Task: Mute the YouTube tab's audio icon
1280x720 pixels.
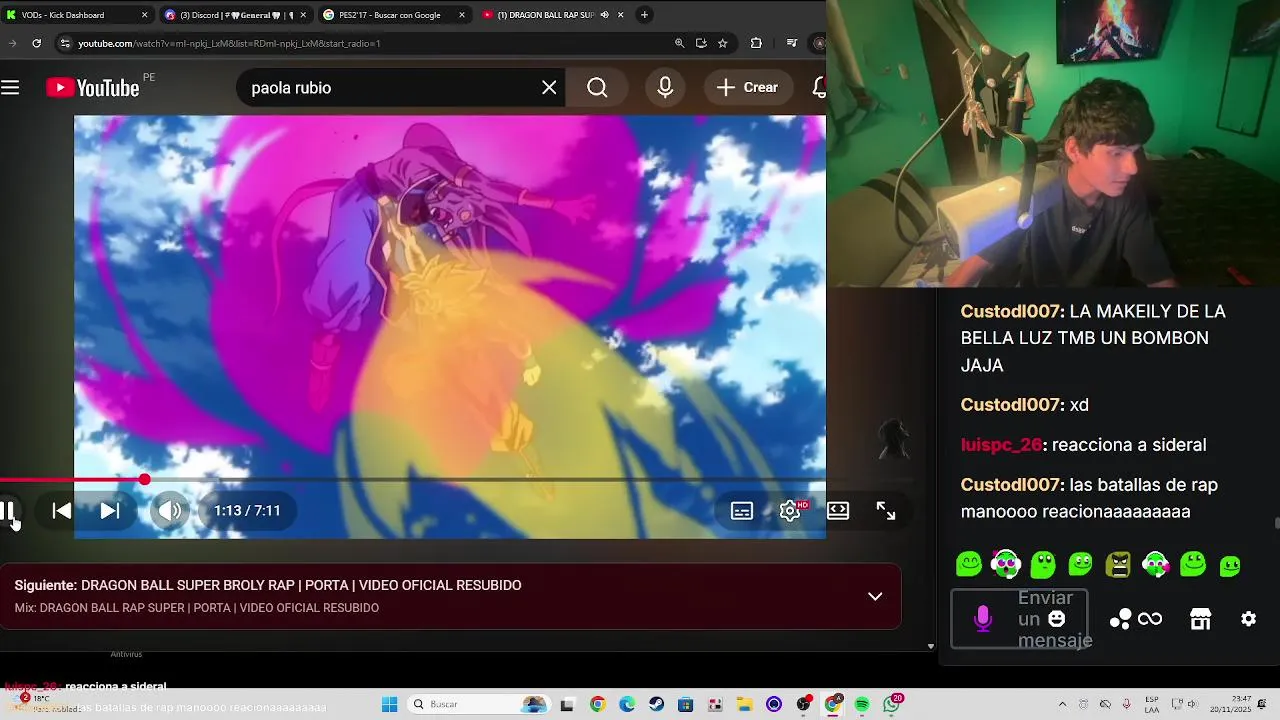Action: 604,15
